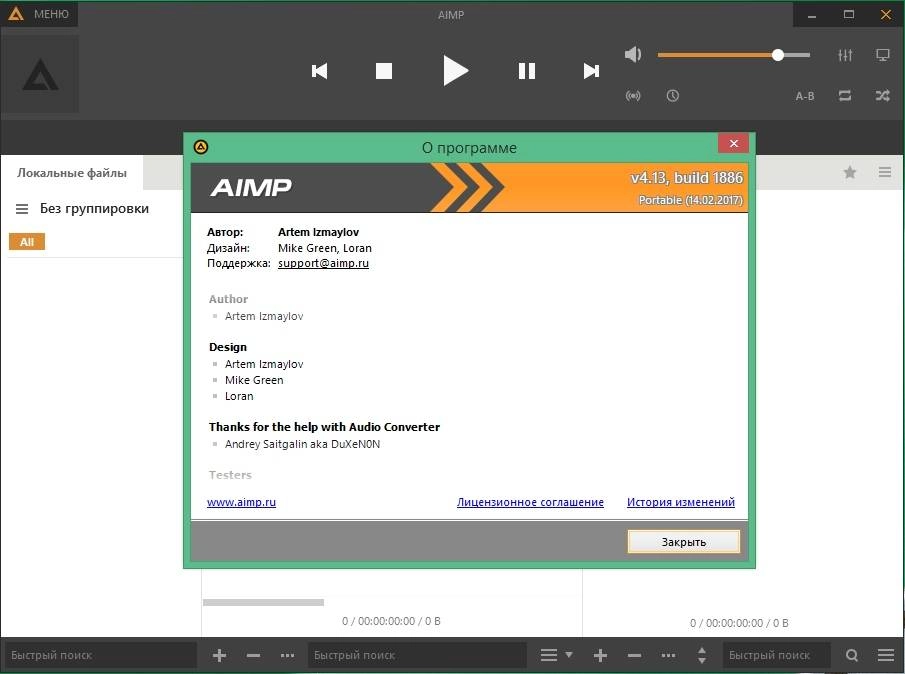Open the playlist panel menu next to star
This screenshot has height=674, width=905.
click(x=885, y=172)
